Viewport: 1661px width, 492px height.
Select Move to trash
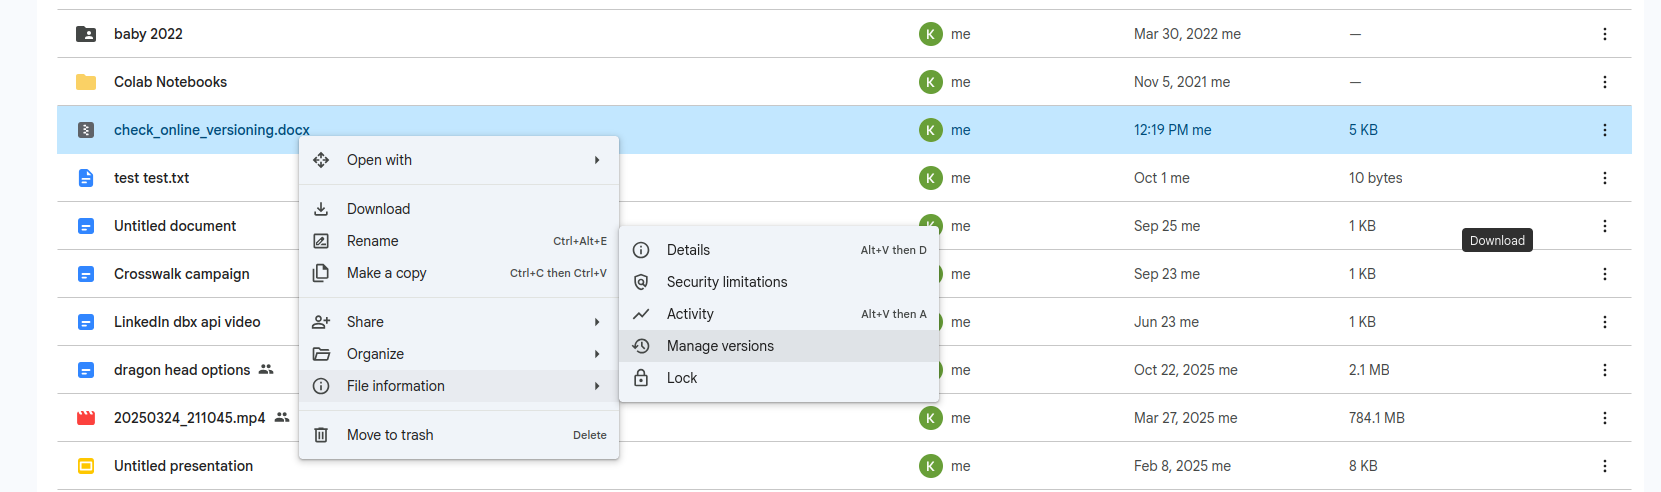coord(459,435)
